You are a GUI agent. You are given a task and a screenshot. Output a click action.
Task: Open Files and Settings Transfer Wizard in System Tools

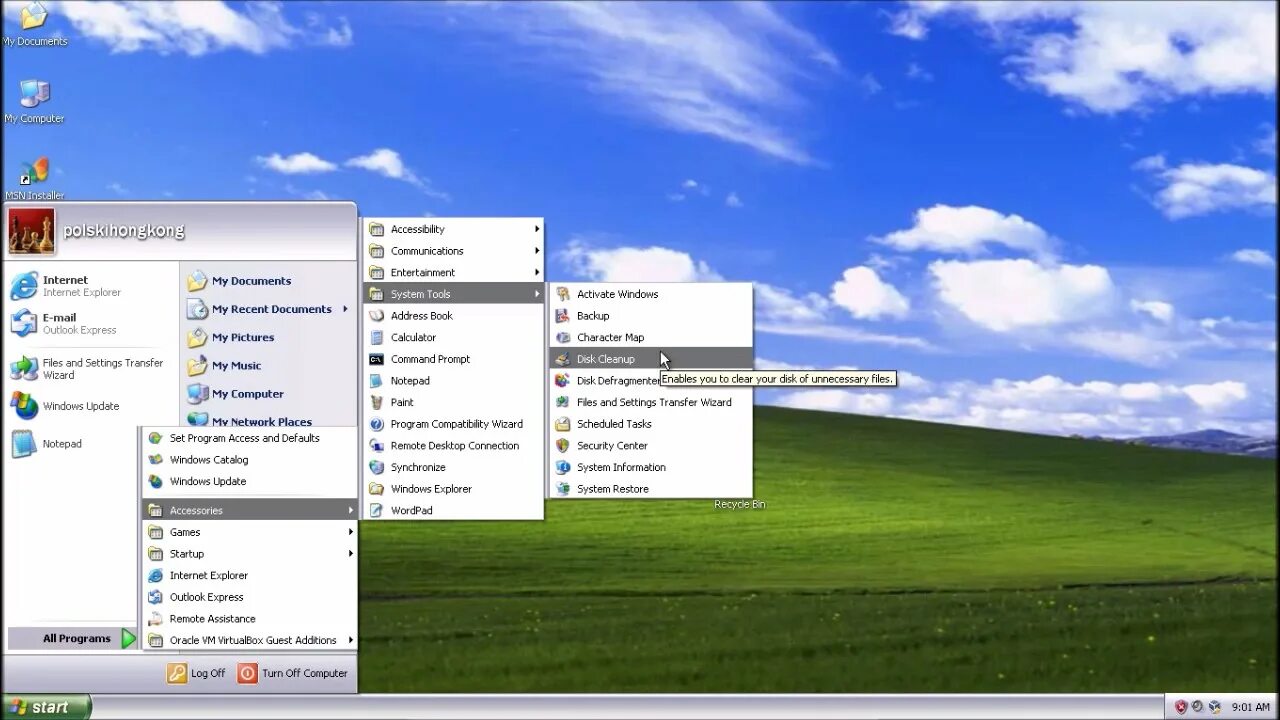tap(651, 402)
